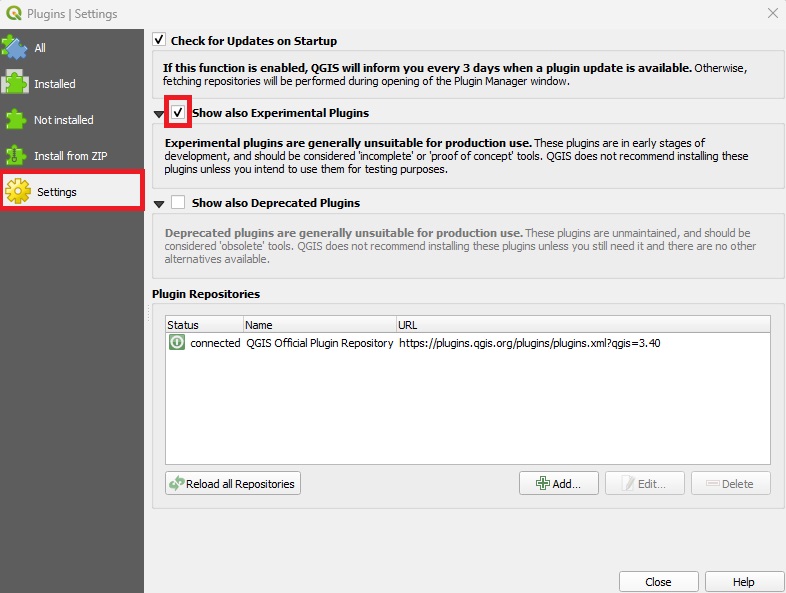Click the All plugins puzzle icon
The height and width of the screenshot is (593, 786).
[14, 48]
